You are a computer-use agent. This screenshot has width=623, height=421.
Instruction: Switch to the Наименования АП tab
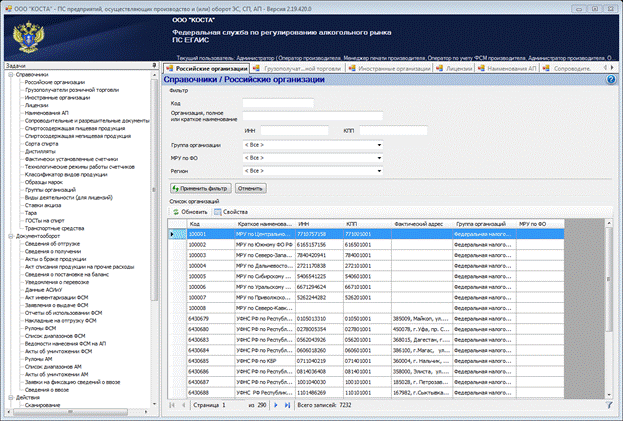point(507,68)
